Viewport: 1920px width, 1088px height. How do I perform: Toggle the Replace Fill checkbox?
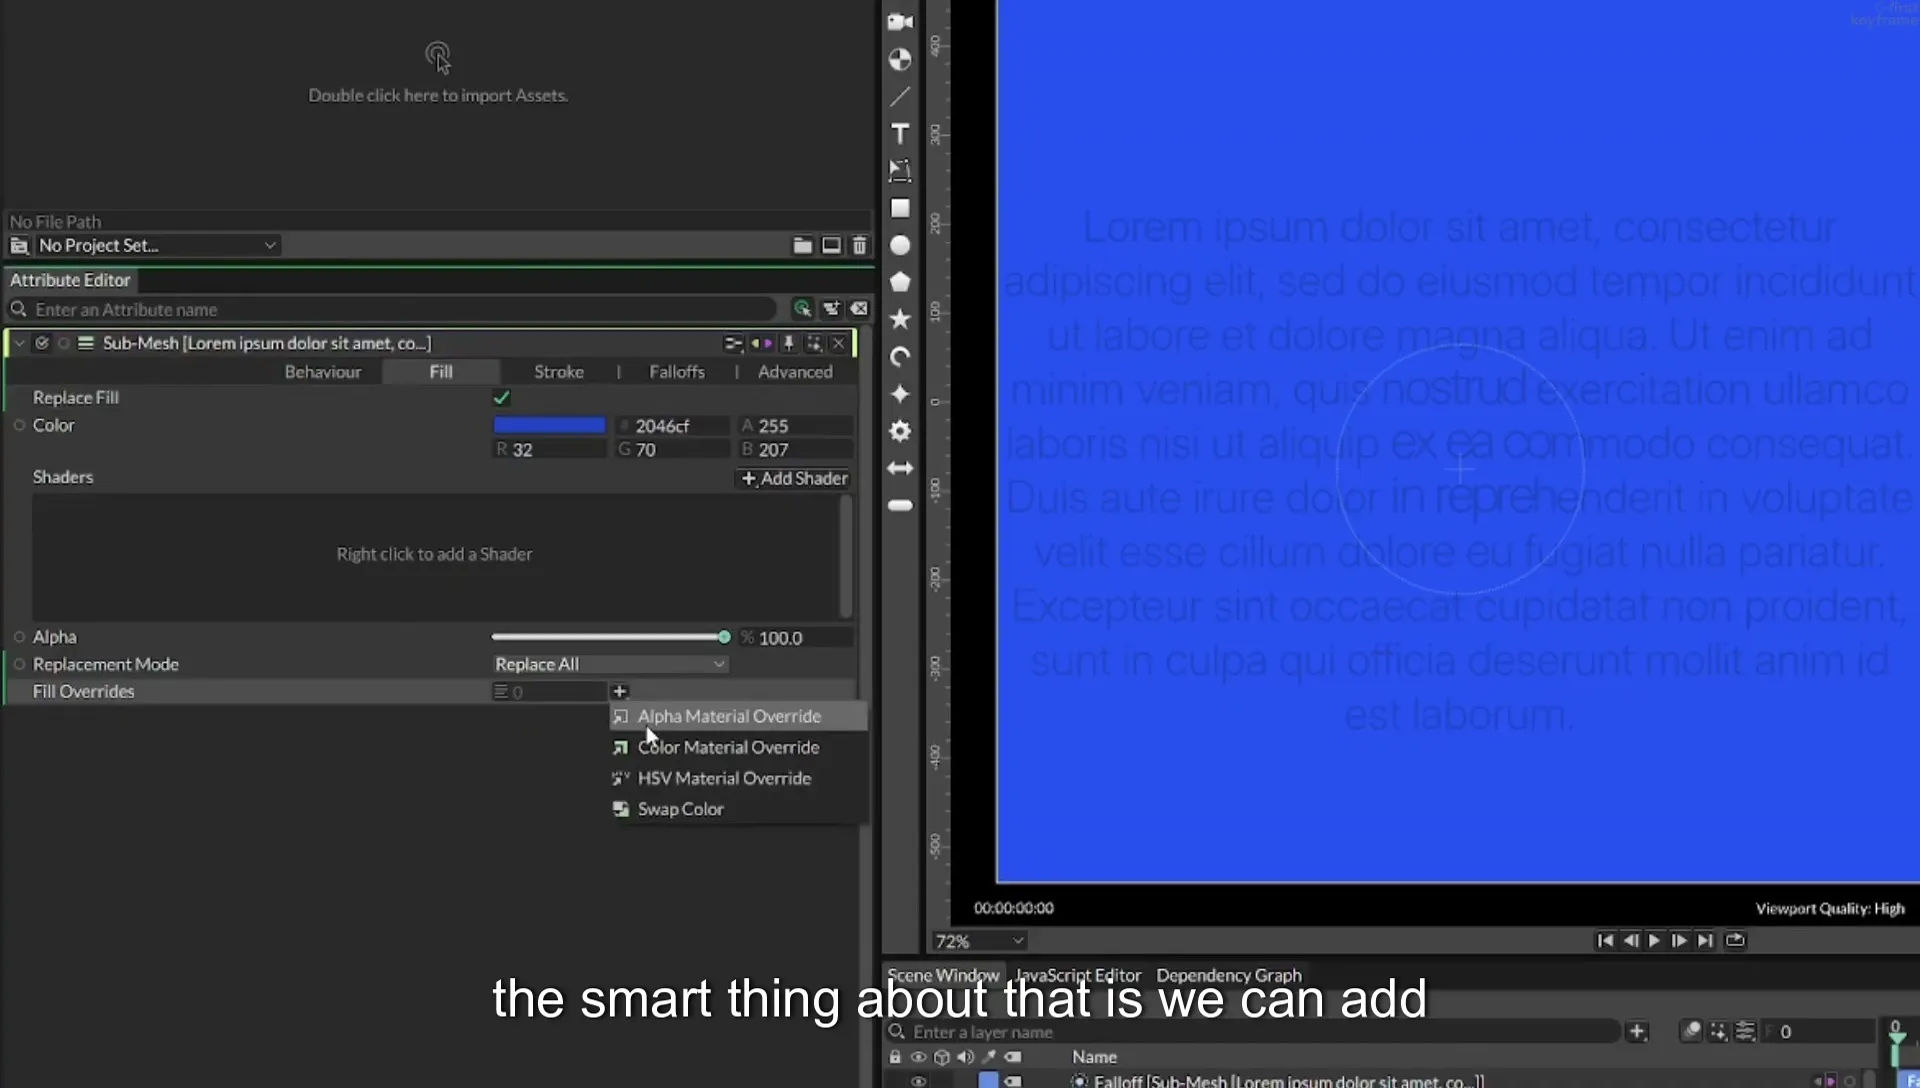click(x=502, y=398)
